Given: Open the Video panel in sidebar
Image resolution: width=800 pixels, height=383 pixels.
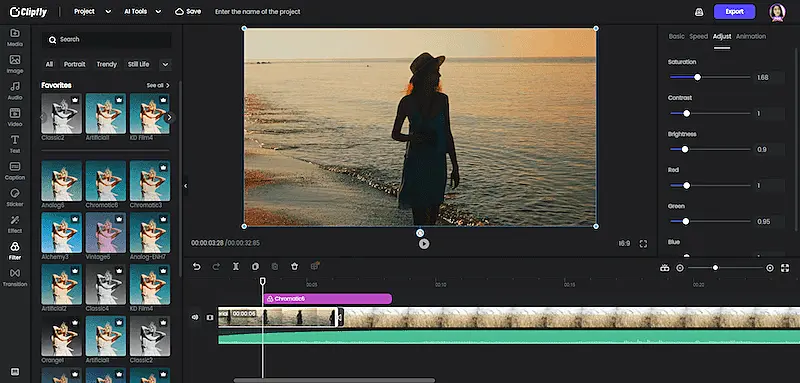Looking at the screenshot, I should 15,117.
